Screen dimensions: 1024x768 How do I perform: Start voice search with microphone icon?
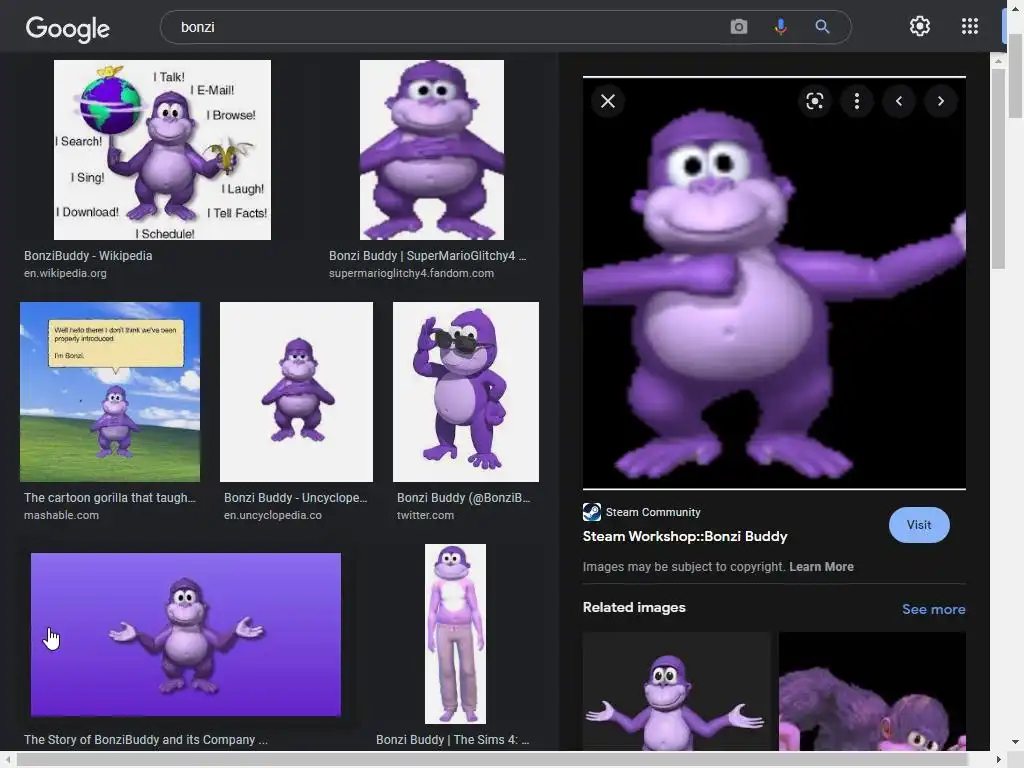pyautogui.click(x=780, y=27)
